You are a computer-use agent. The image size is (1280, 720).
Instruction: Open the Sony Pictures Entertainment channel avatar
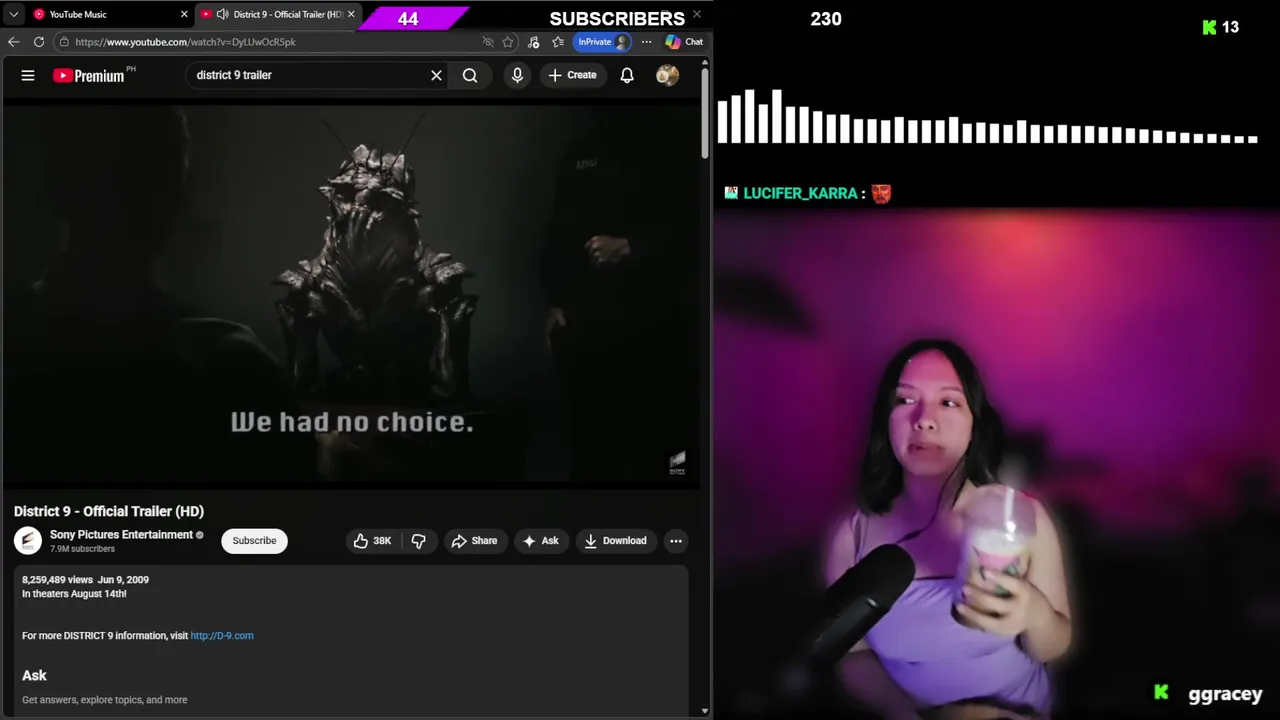click(28, 541)
